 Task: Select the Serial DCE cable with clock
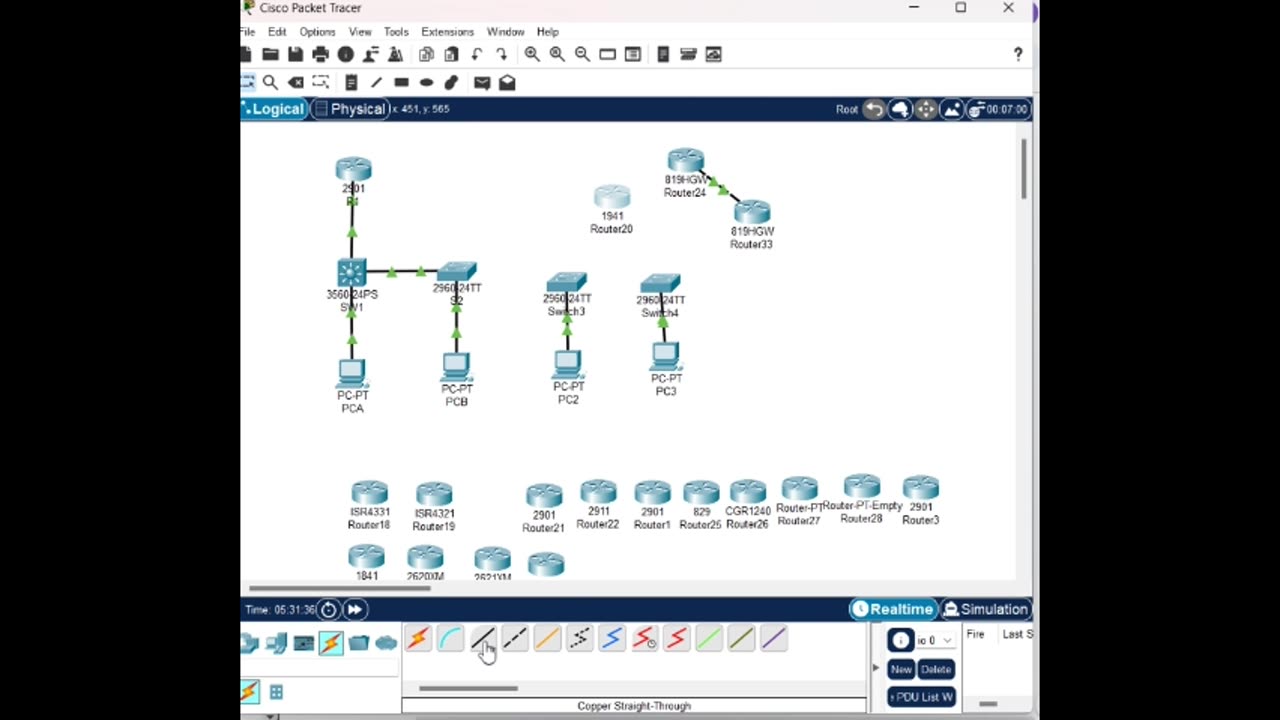[644, 638]
